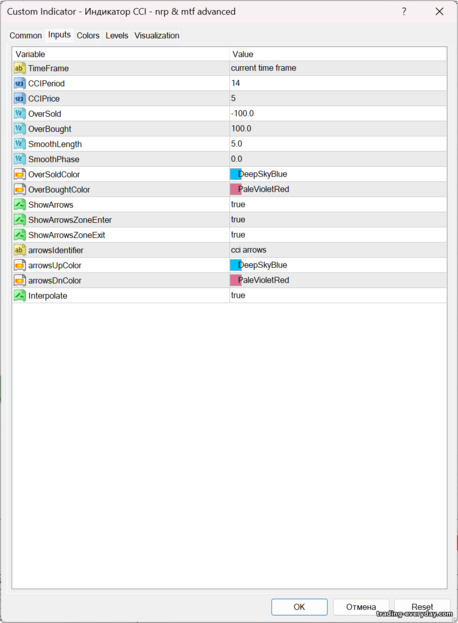Image resolution: width=458 pixels, height=623 pixels.
Task: Select the TimeFrame variable name
Action: tap(48, 68)
